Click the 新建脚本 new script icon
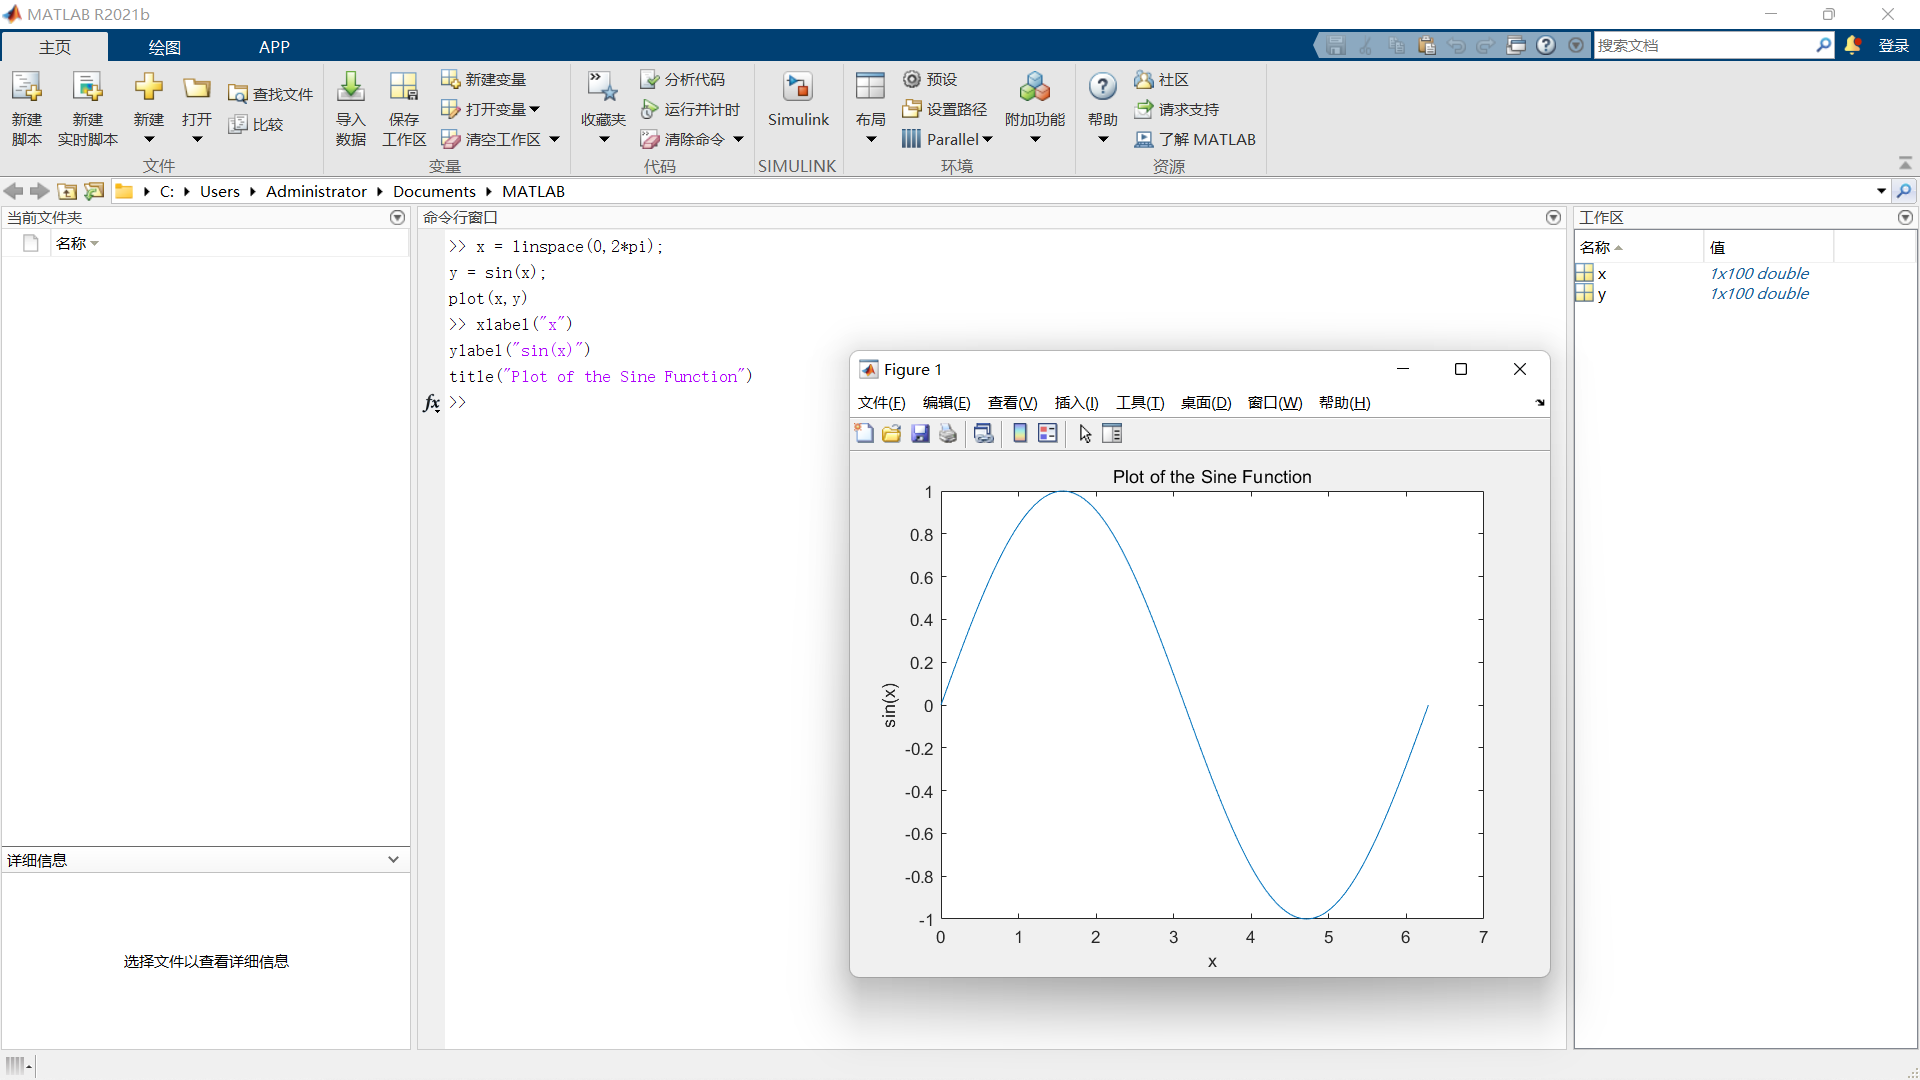Screen dimensions: 1920x1080 point(27,89)
